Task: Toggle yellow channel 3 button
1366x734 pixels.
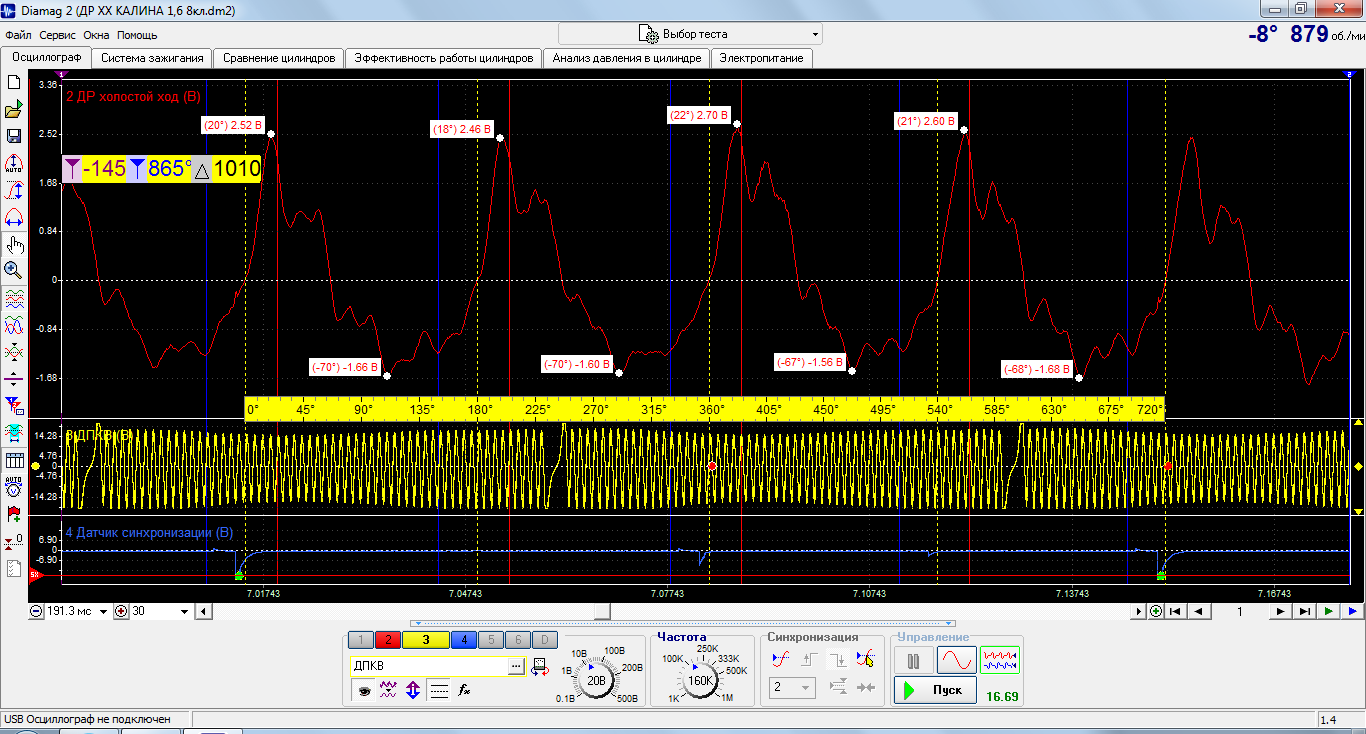Action: click(425, 640)
